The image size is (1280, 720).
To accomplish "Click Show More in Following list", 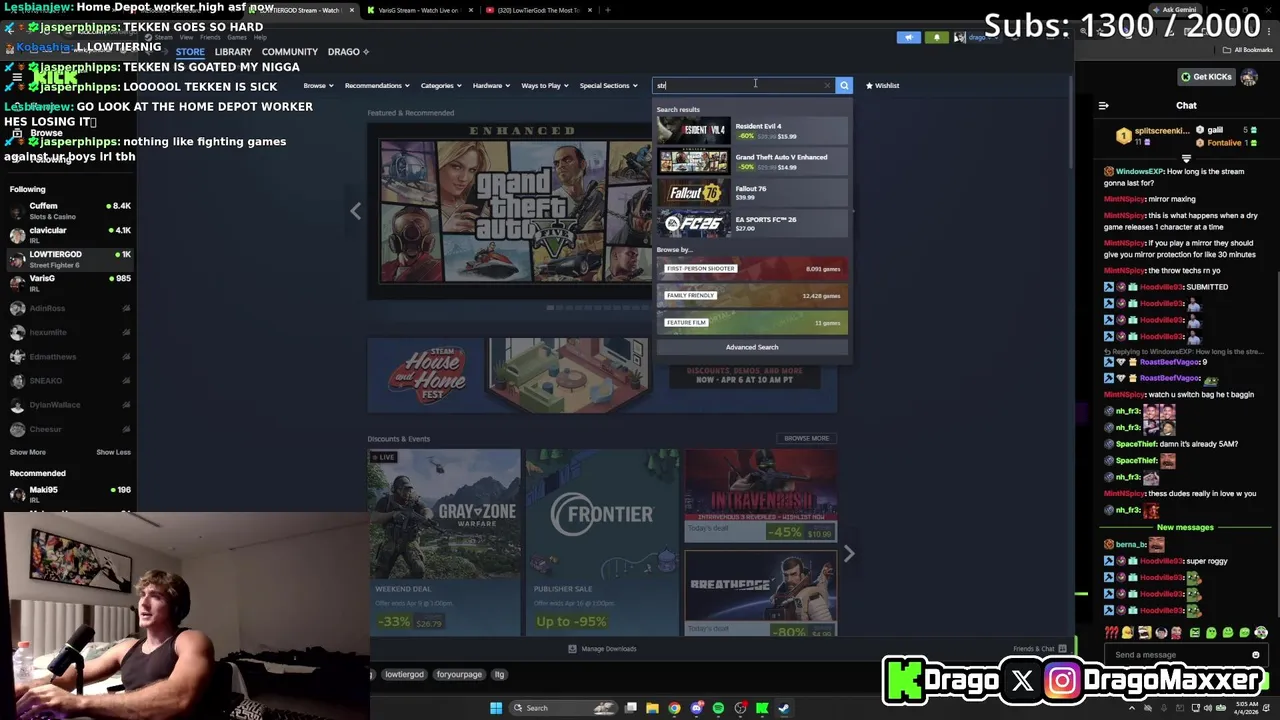I will click(x=27, y=452).
